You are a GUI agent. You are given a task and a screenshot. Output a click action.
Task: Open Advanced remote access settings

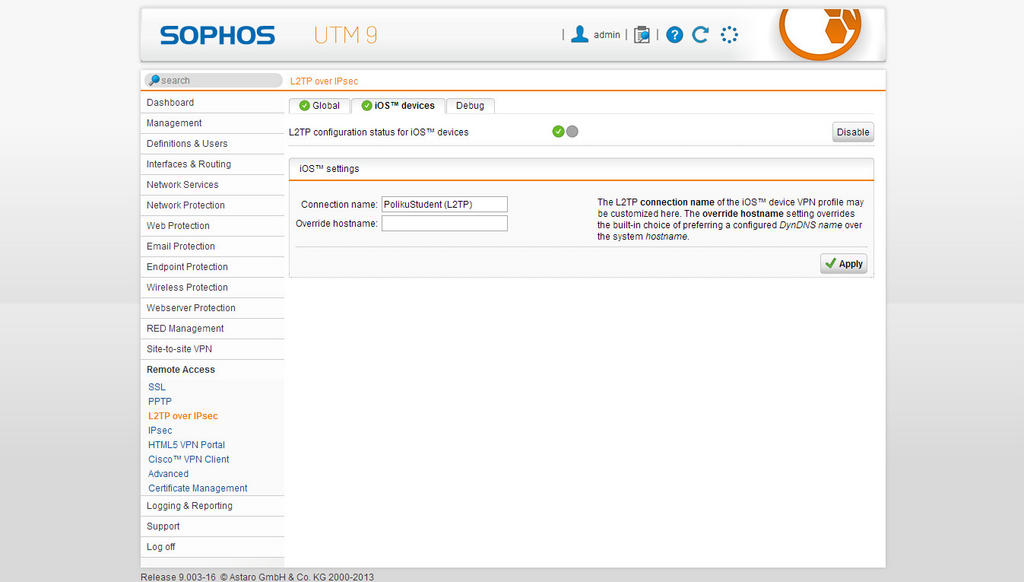click(x=168, y=474)
